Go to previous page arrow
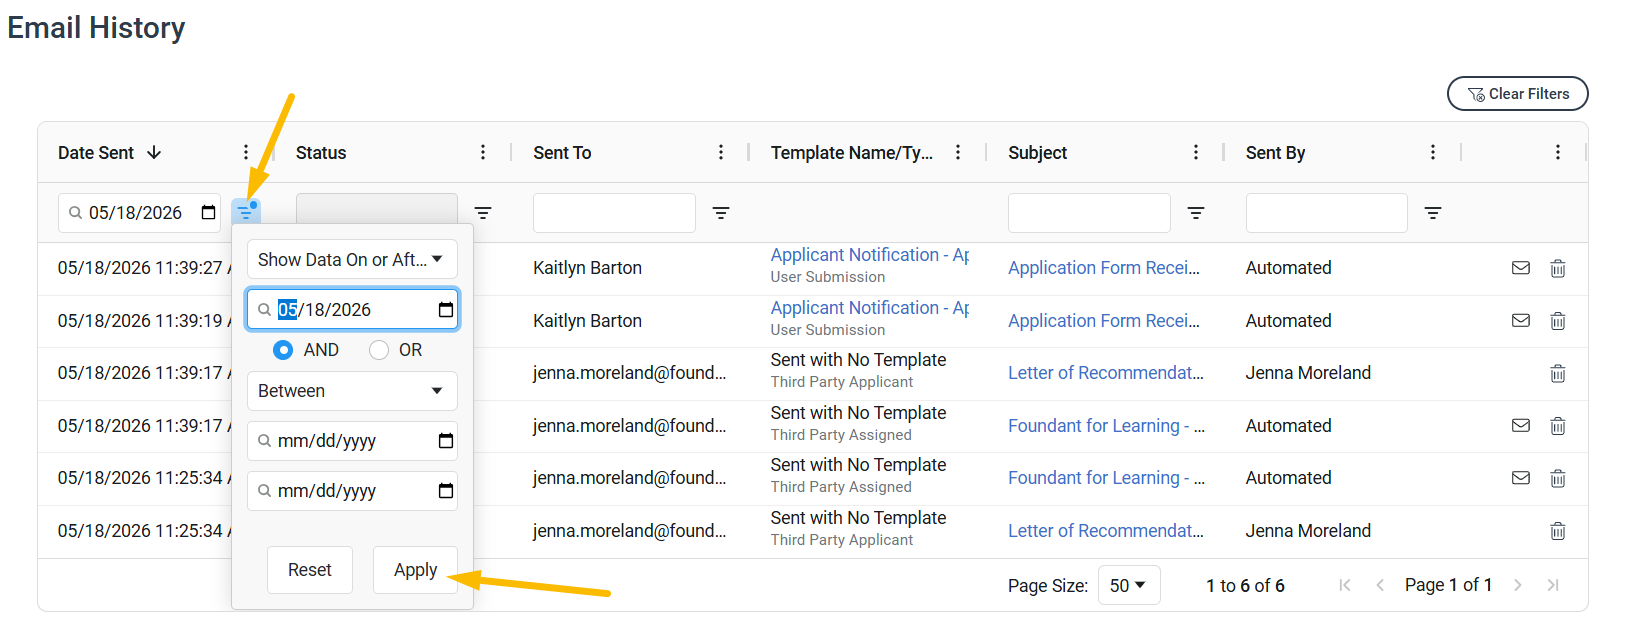The image size is (1628, 629). (x=1380, y=585)
